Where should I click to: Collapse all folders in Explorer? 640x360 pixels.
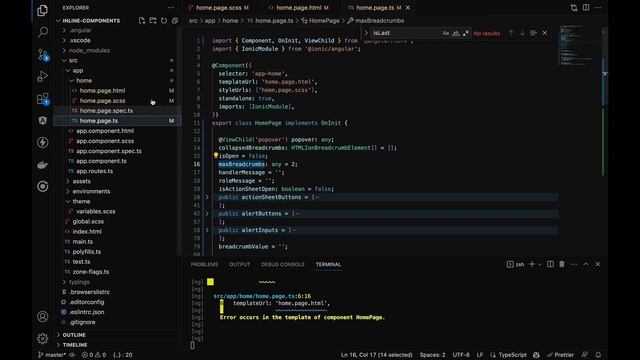coord(175,20)
